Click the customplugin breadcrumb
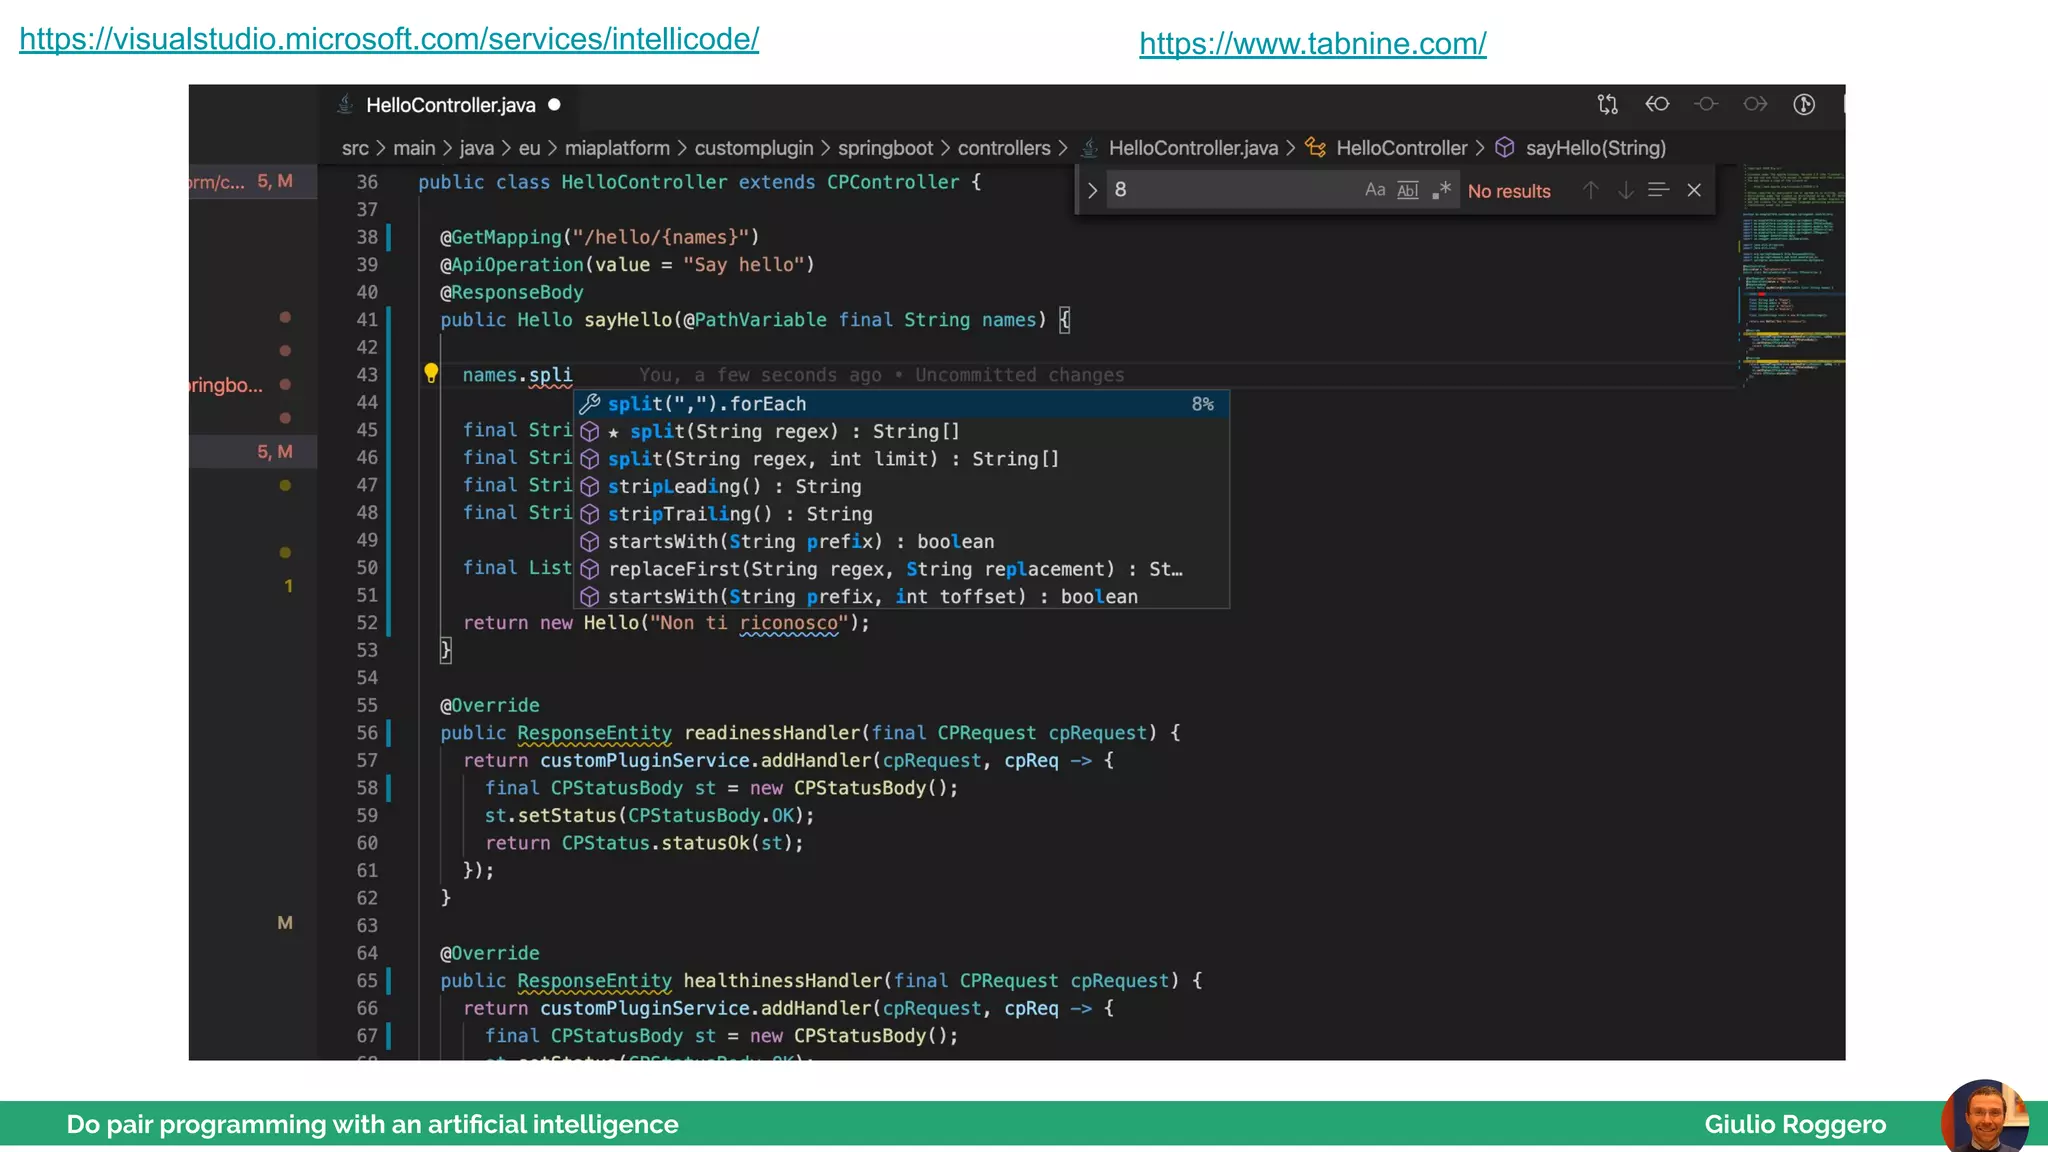 click(x=754, y=148)
